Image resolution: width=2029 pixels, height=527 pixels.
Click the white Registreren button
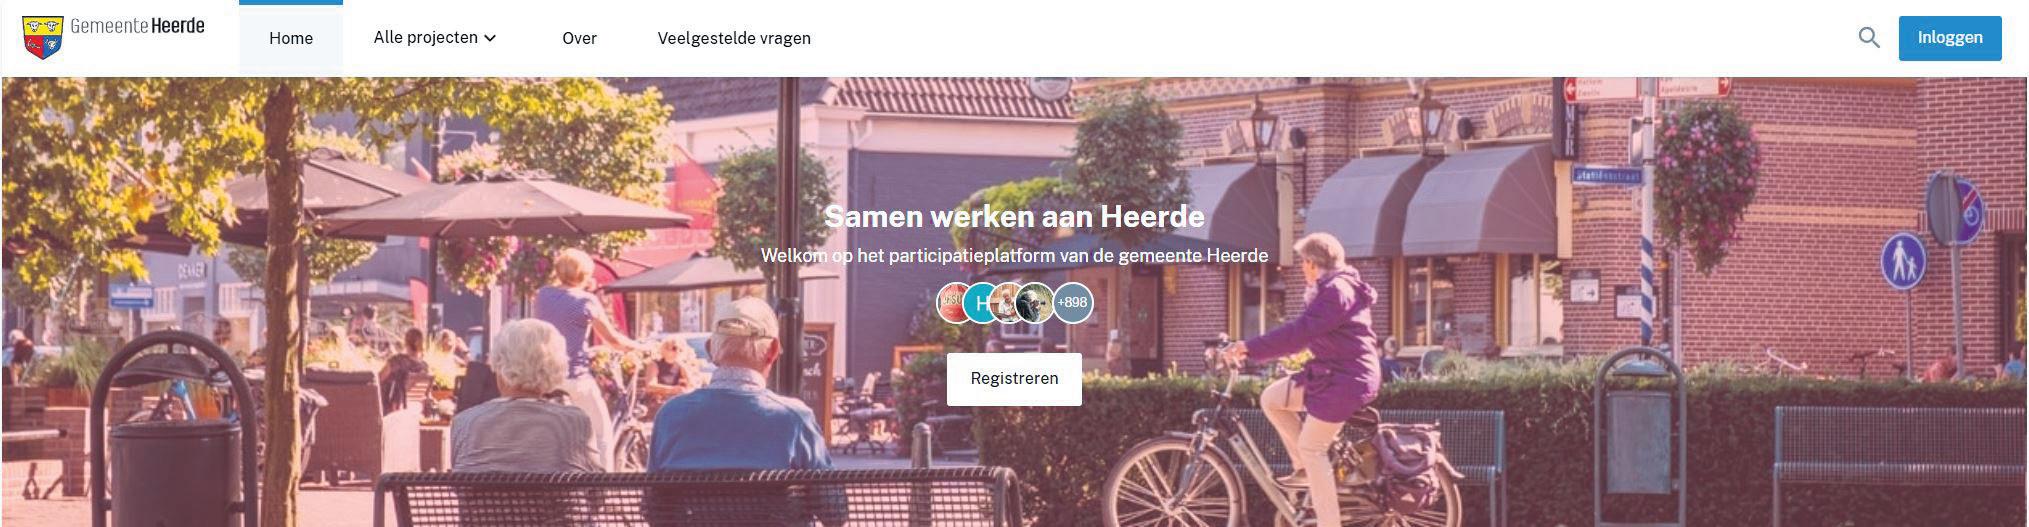(1014, 379)
